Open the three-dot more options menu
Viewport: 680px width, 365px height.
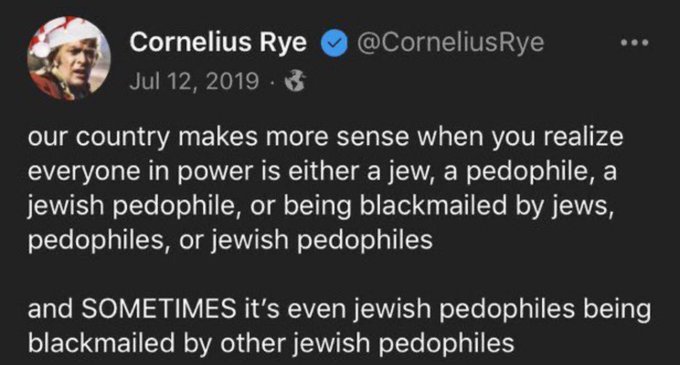(634, 43)
